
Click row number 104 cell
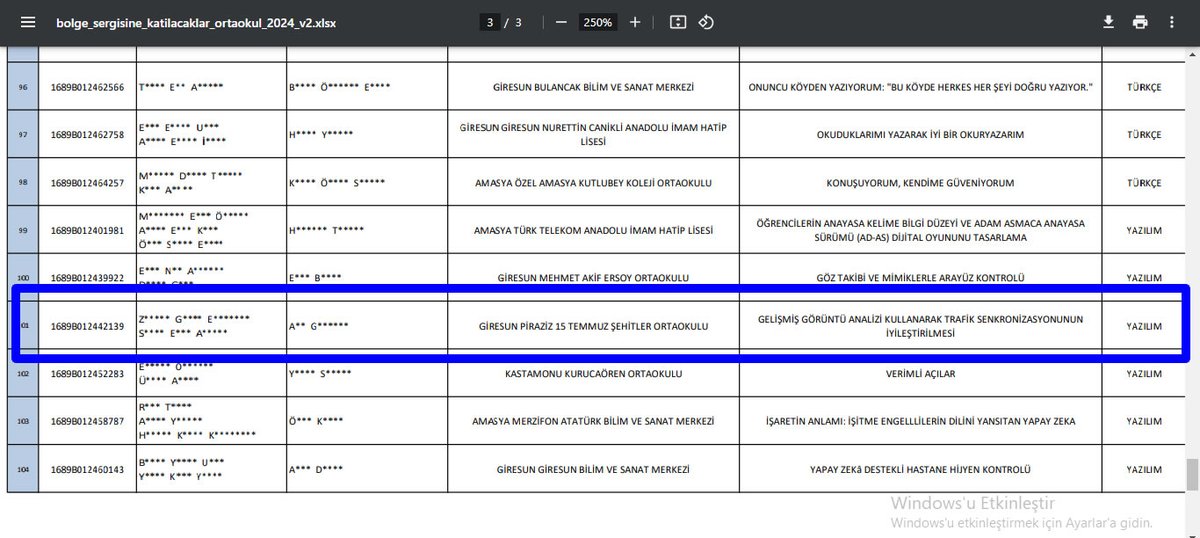(x=23, y=469)
